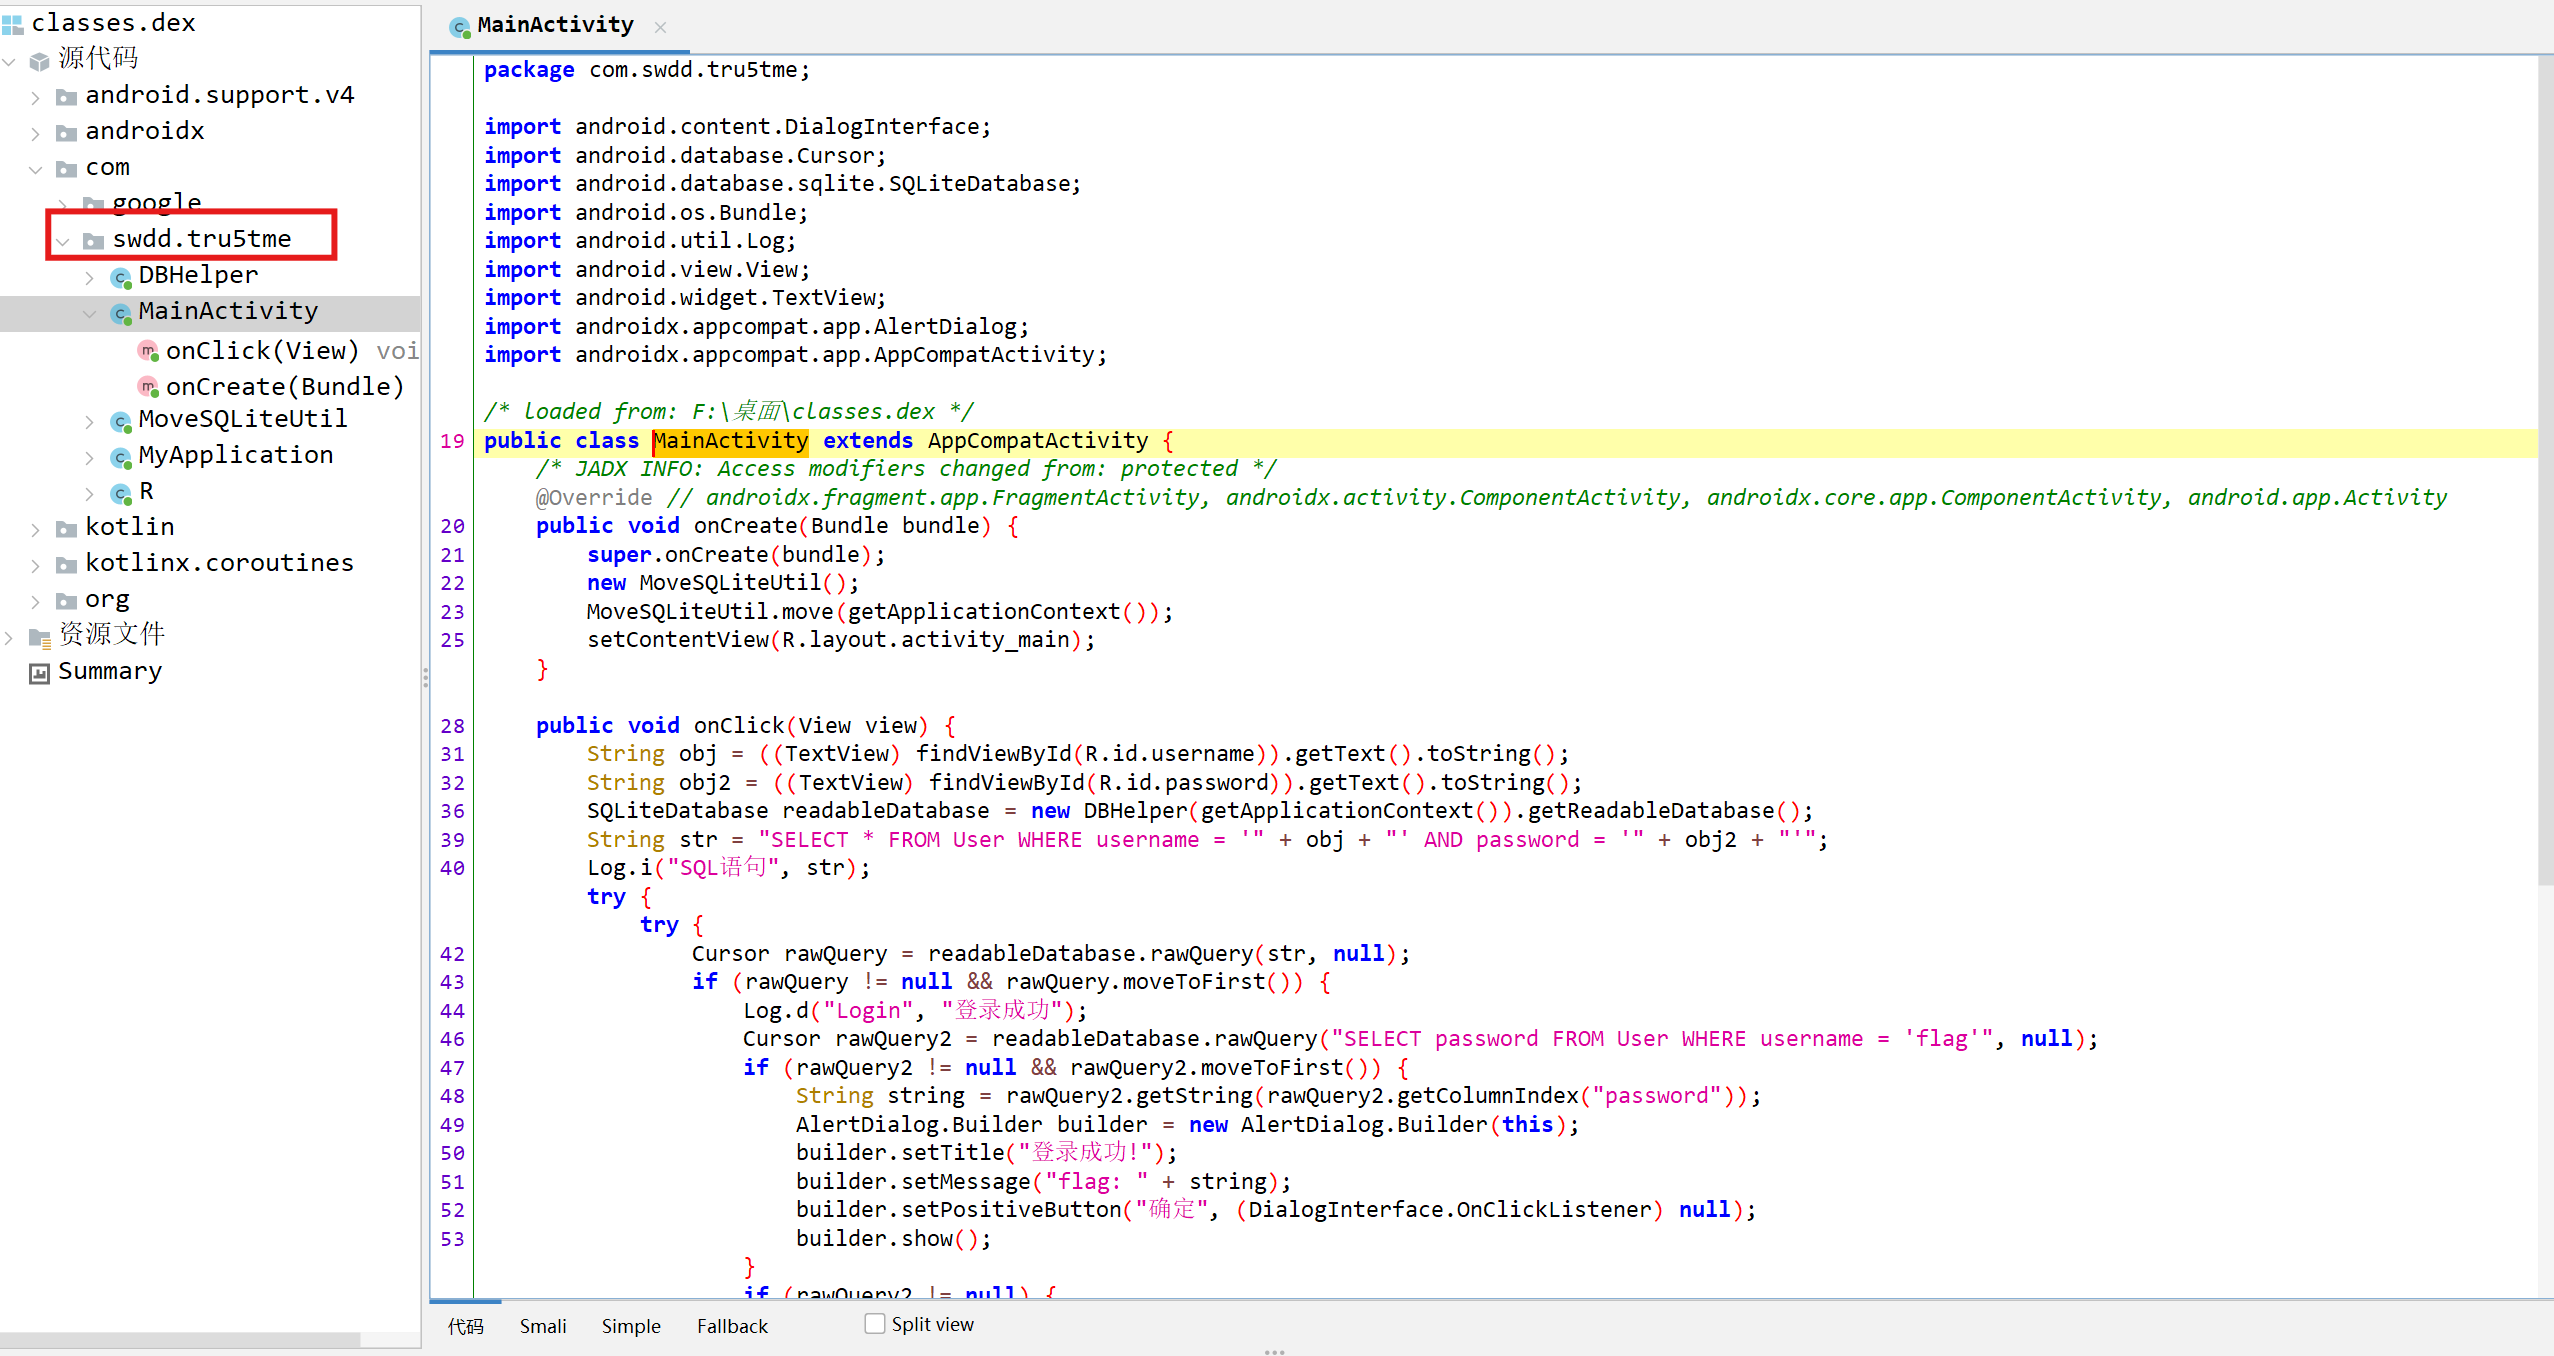Expand the R class node

pos(90,493)
